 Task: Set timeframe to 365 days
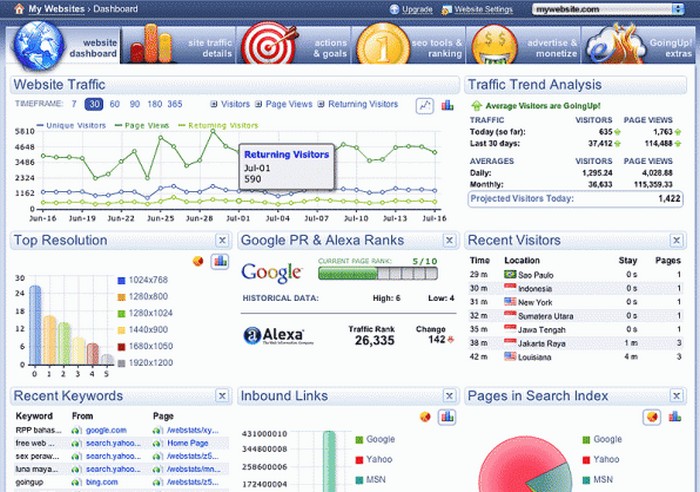point(175,104)
